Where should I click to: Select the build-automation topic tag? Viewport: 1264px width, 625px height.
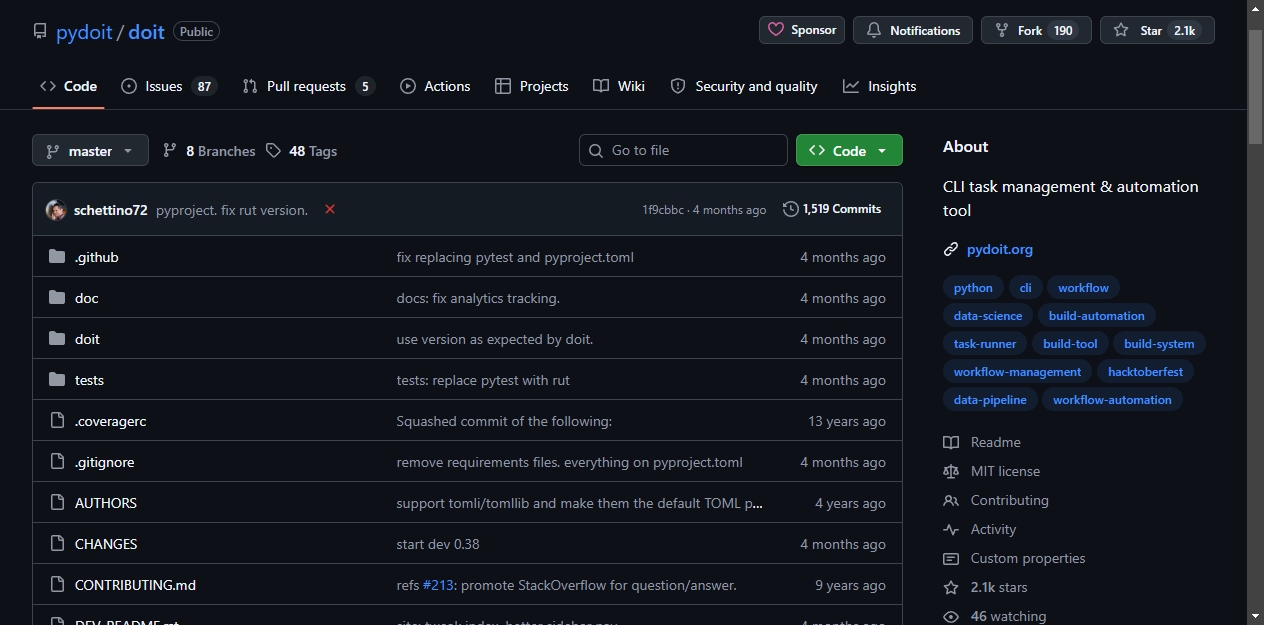[x=1097, y=315]
